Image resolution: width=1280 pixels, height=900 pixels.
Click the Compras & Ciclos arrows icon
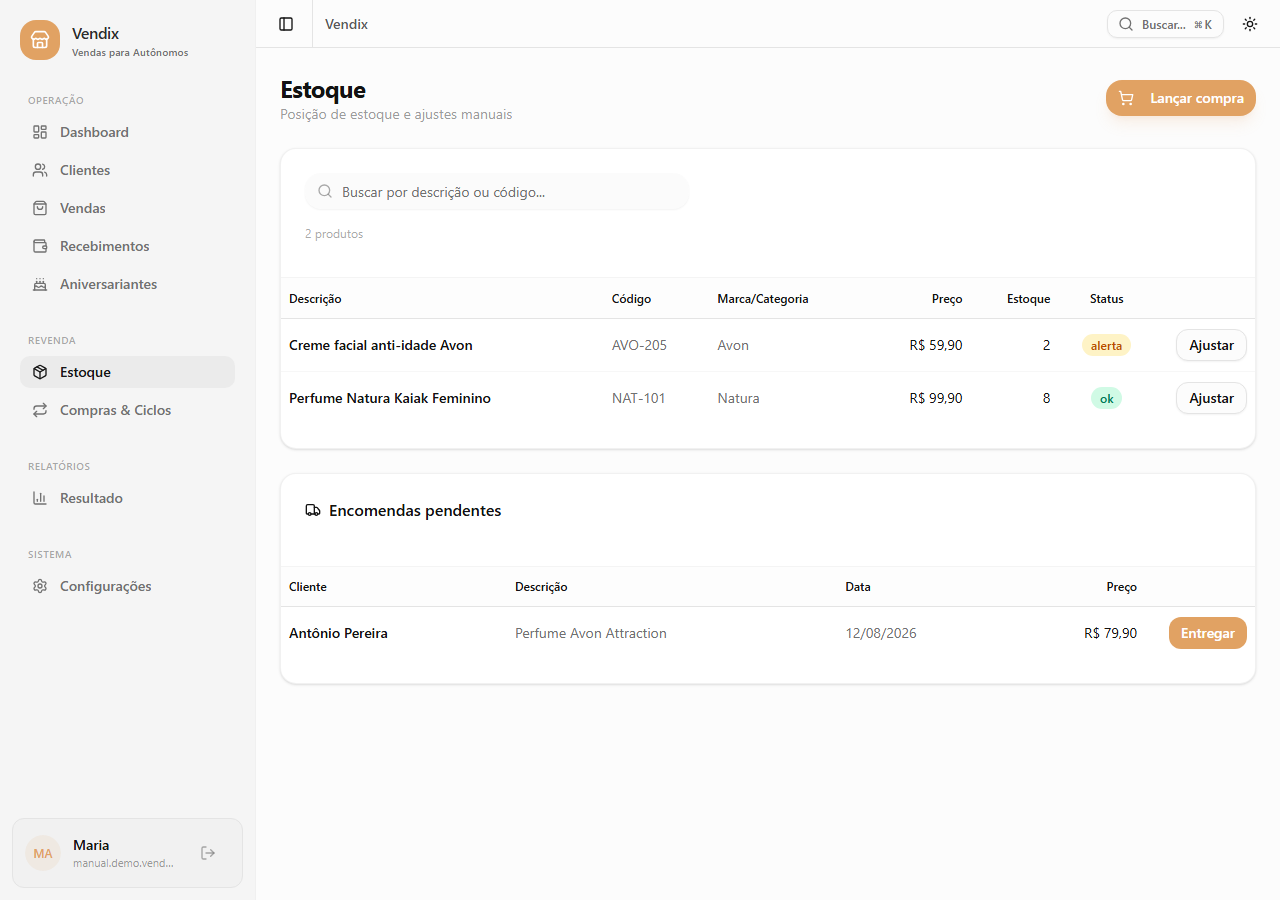point(40,410)
